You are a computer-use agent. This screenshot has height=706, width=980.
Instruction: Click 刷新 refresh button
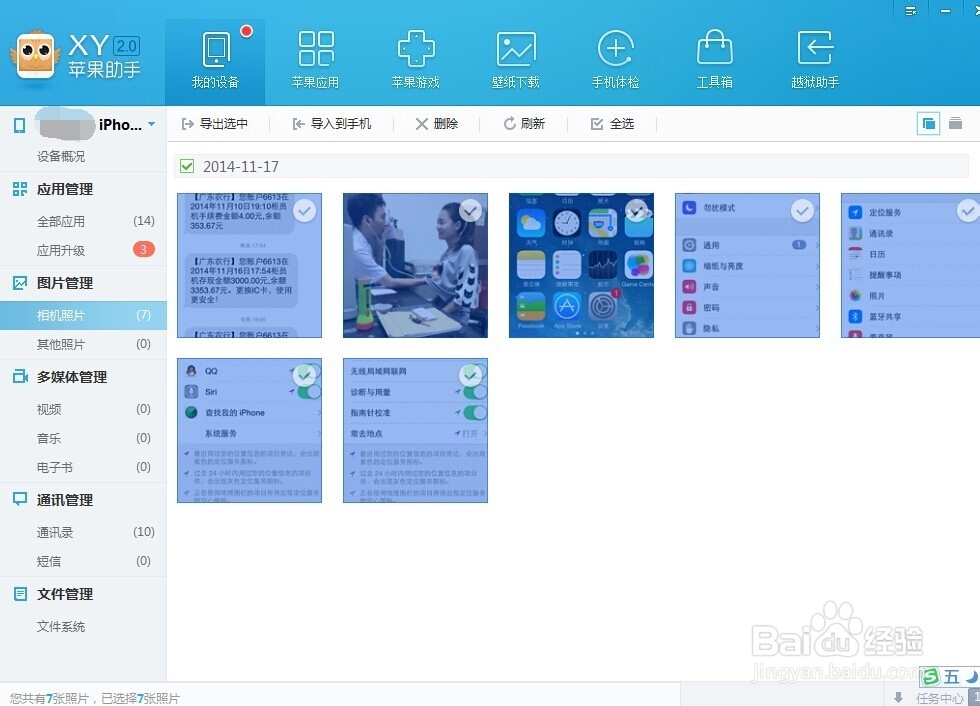(524, 124)
